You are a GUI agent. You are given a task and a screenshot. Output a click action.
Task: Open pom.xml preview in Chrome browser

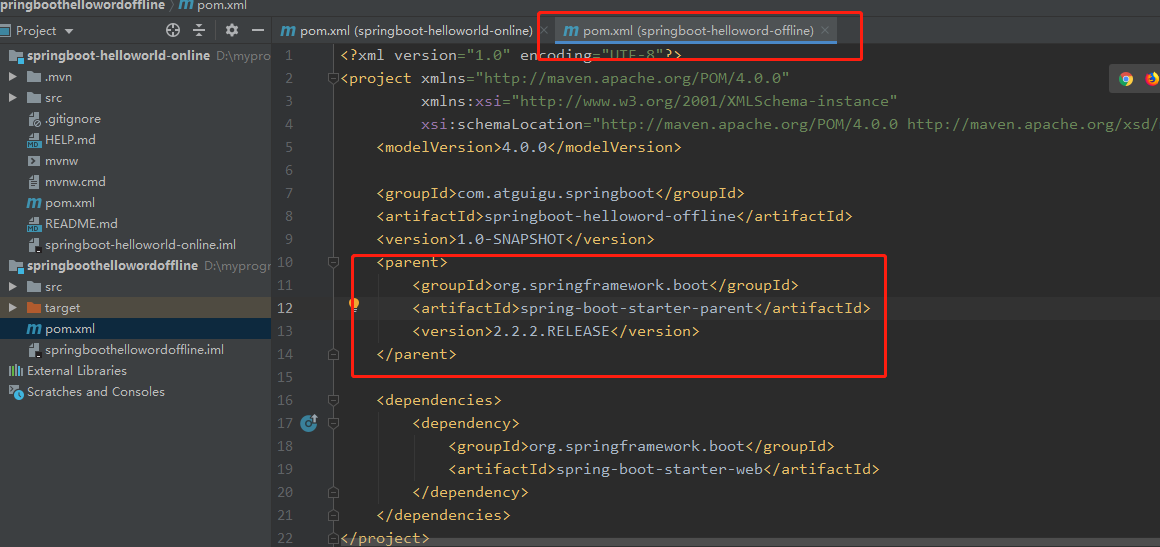click(x=1126, y=78)
